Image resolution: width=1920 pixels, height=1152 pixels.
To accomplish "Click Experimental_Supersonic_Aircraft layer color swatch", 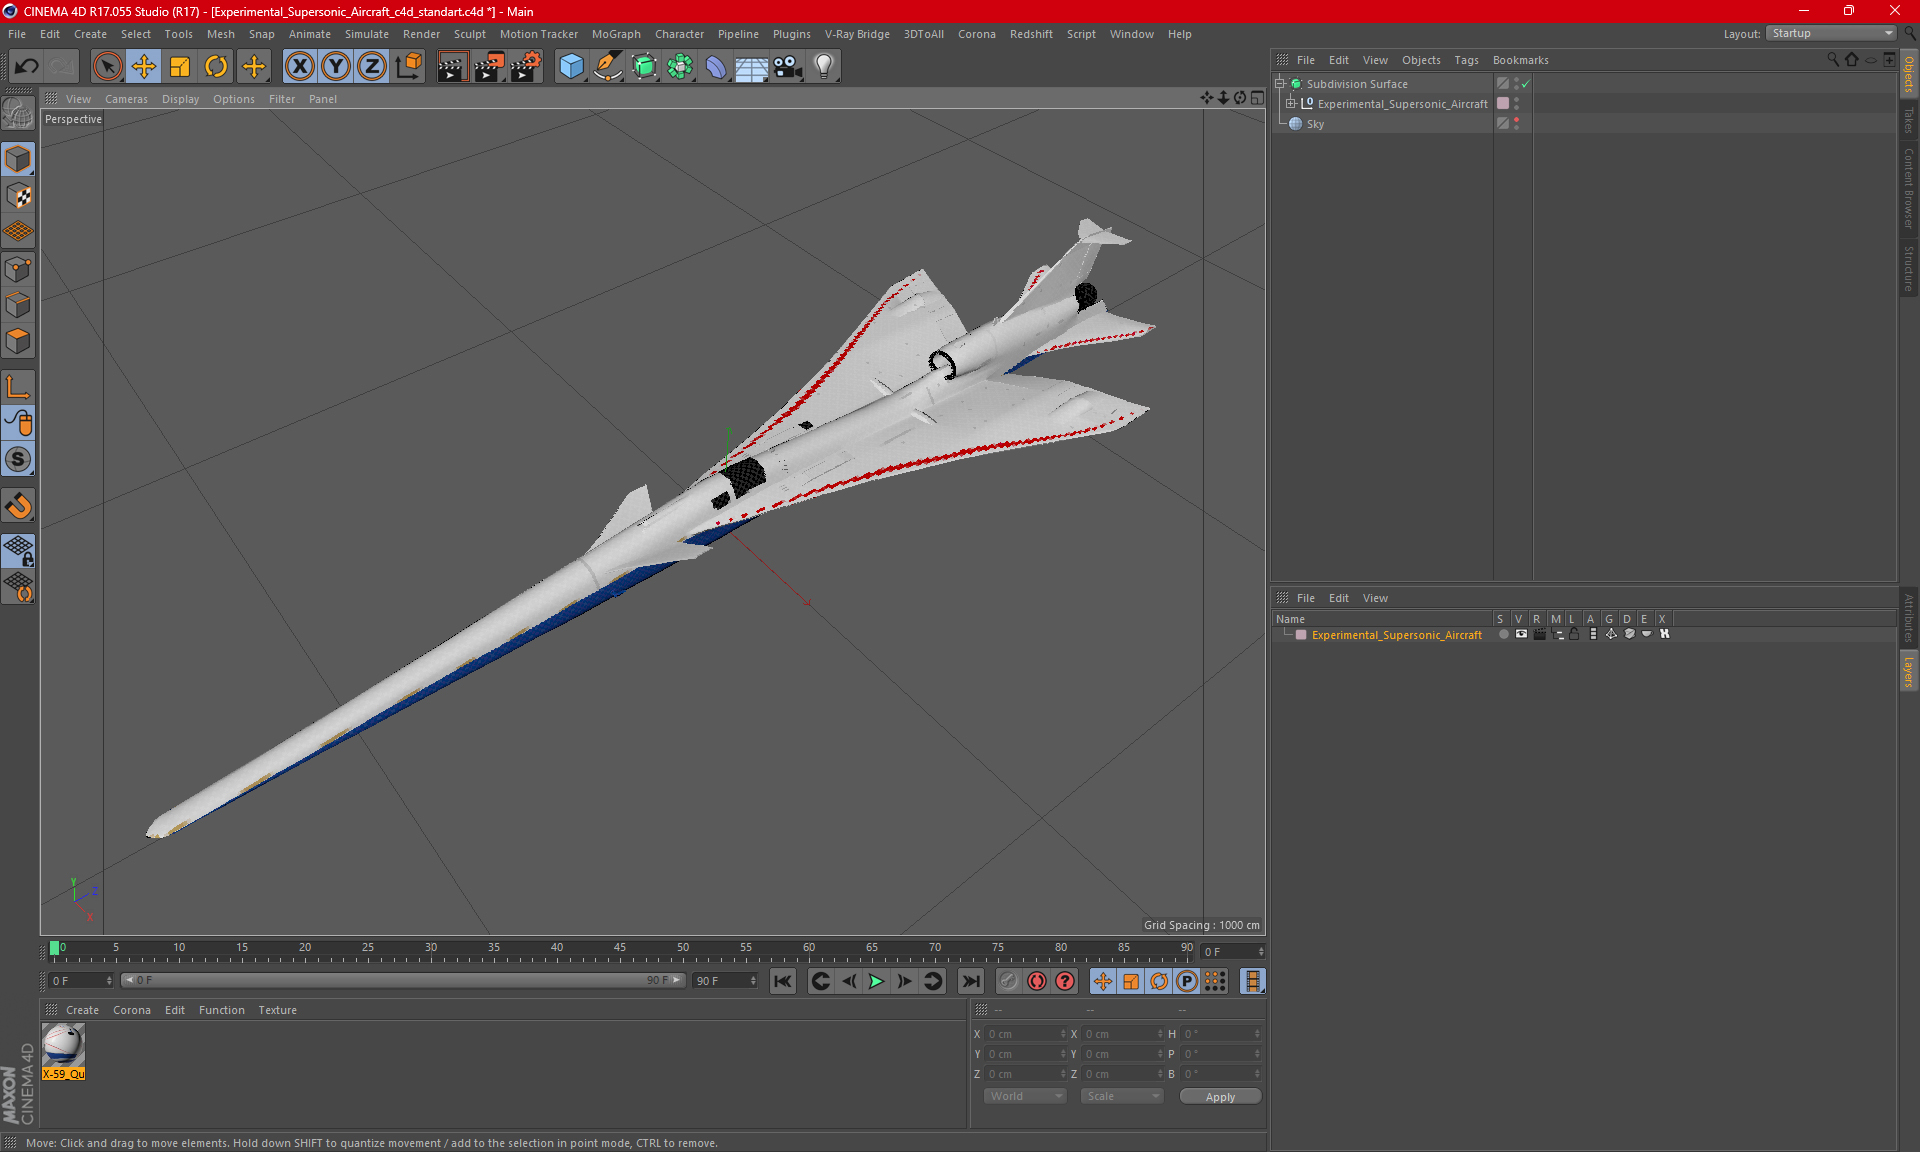I will tap(1301, 635).
